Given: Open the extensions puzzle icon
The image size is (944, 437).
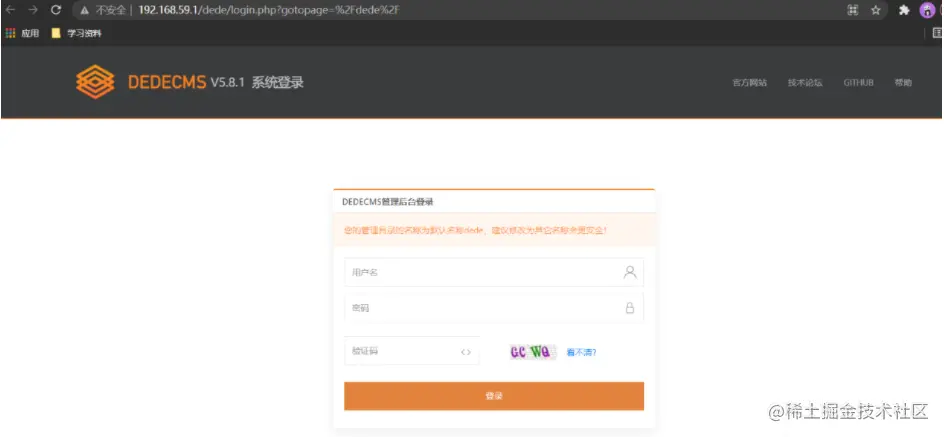Looking at the screenshot, I should [x=904, y=10].
